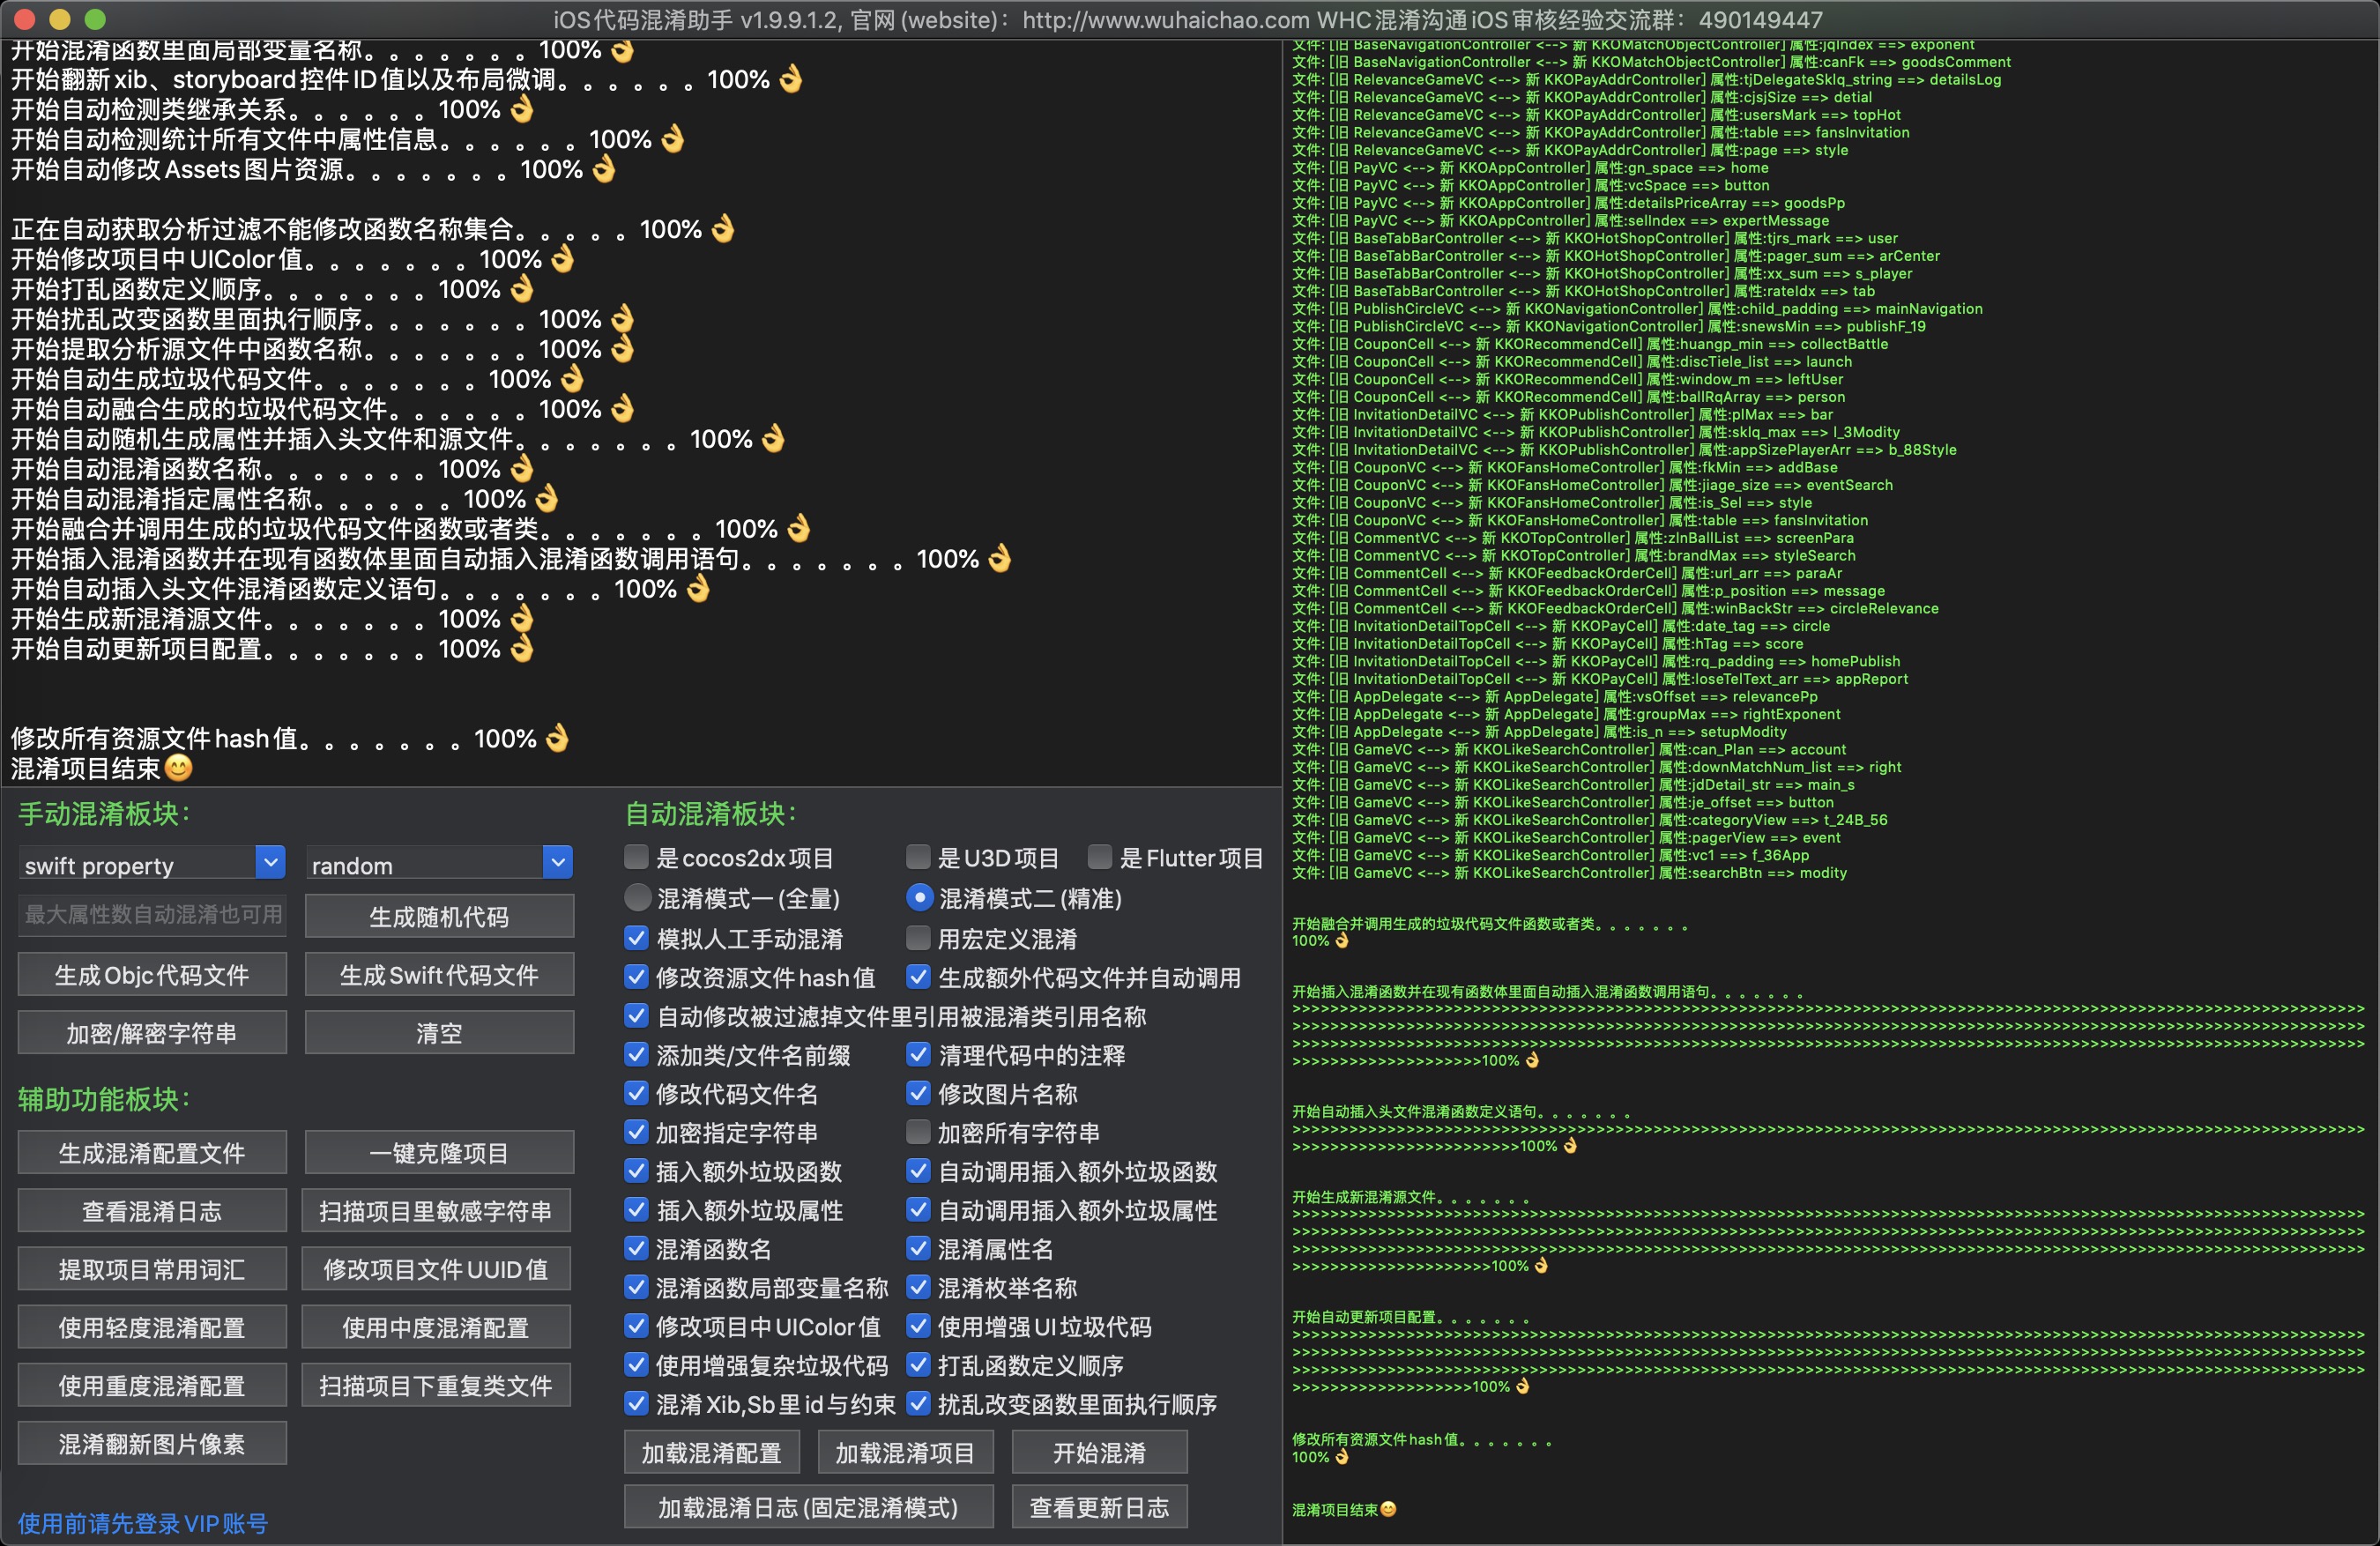Toggle 扰乱改变函数里面执行顺序 checkbox
The height and width of the screenshot is (1546, 2380).
tap(918, 1403)
